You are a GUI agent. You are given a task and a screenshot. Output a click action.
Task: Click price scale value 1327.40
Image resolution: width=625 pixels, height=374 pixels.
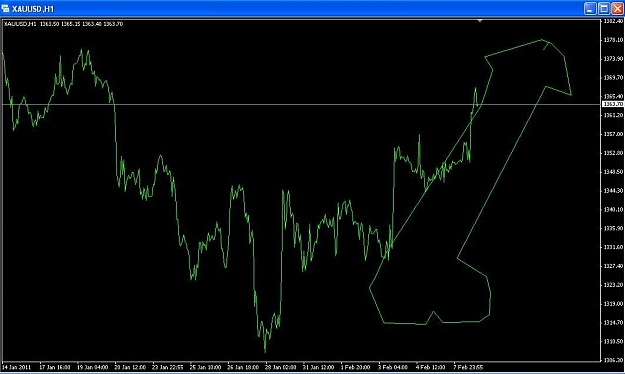click(613, 266)
